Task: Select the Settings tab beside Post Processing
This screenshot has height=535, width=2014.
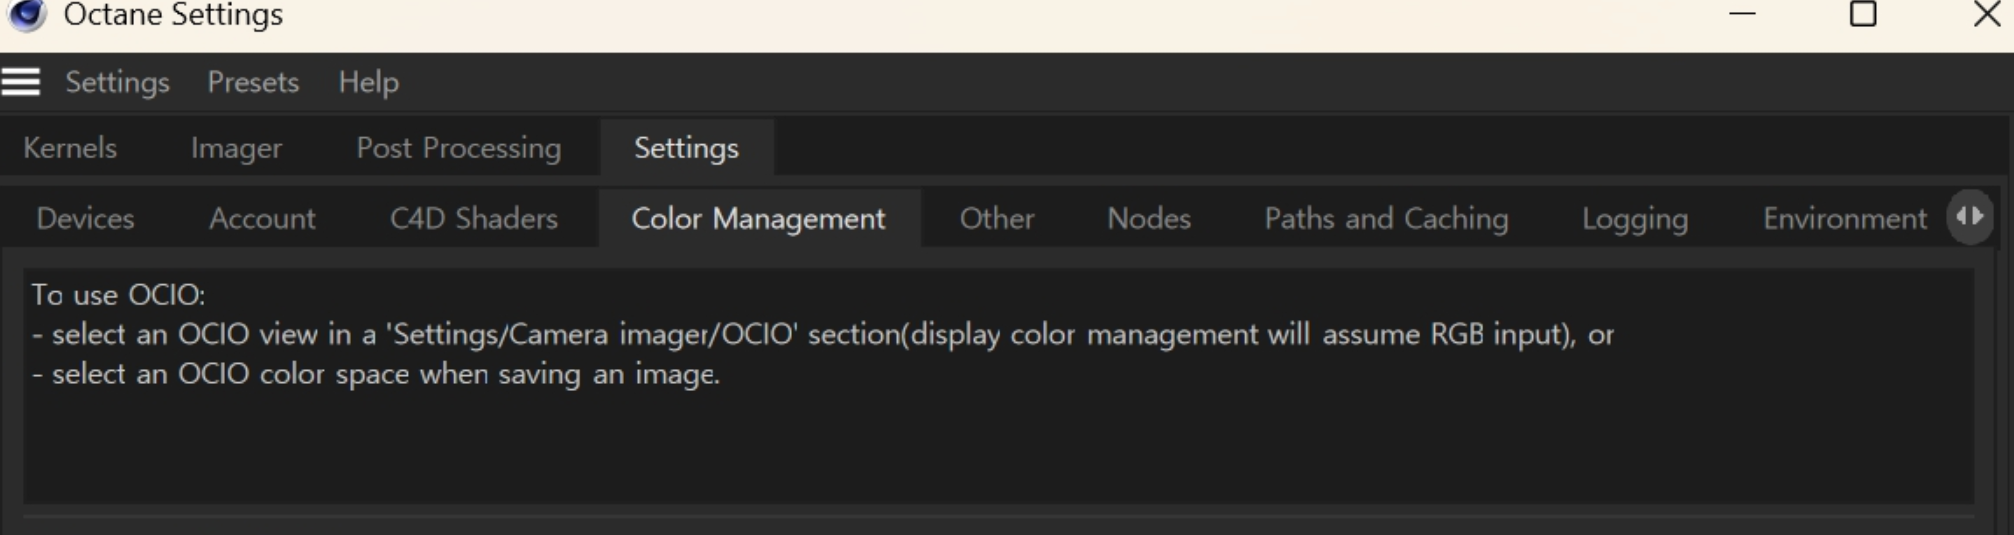Action: tap(686, 148)
